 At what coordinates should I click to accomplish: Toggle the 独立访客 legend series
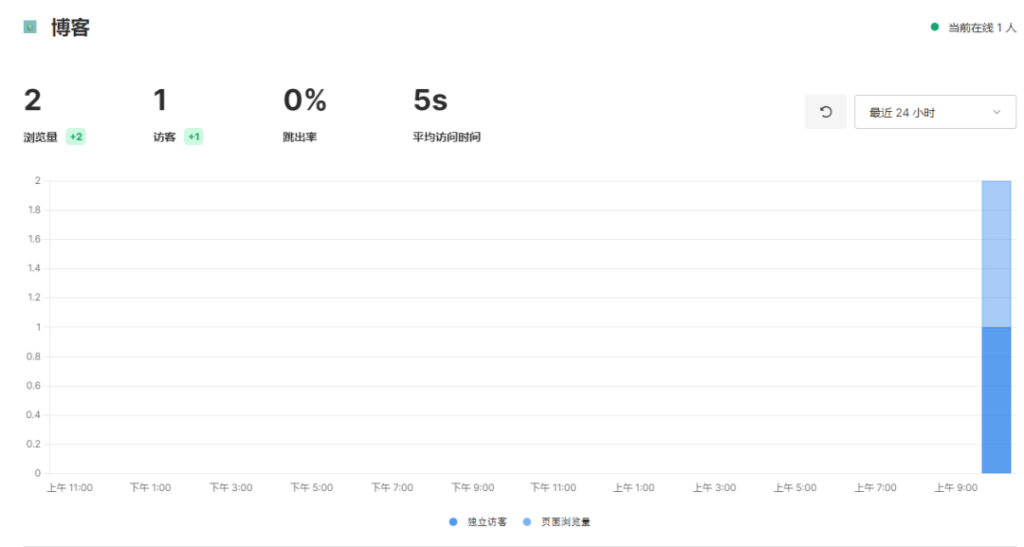tap(478, 522)
